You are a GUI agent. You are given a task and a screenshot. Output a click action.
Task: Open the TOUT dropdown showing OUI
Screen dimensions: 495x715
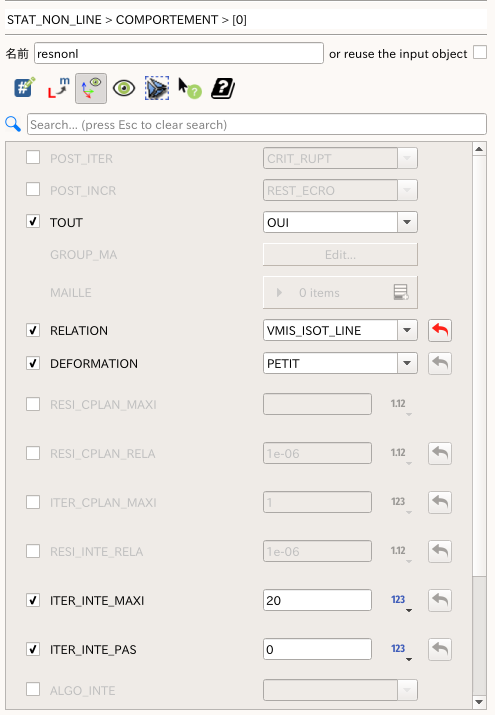tap(340, 222)
